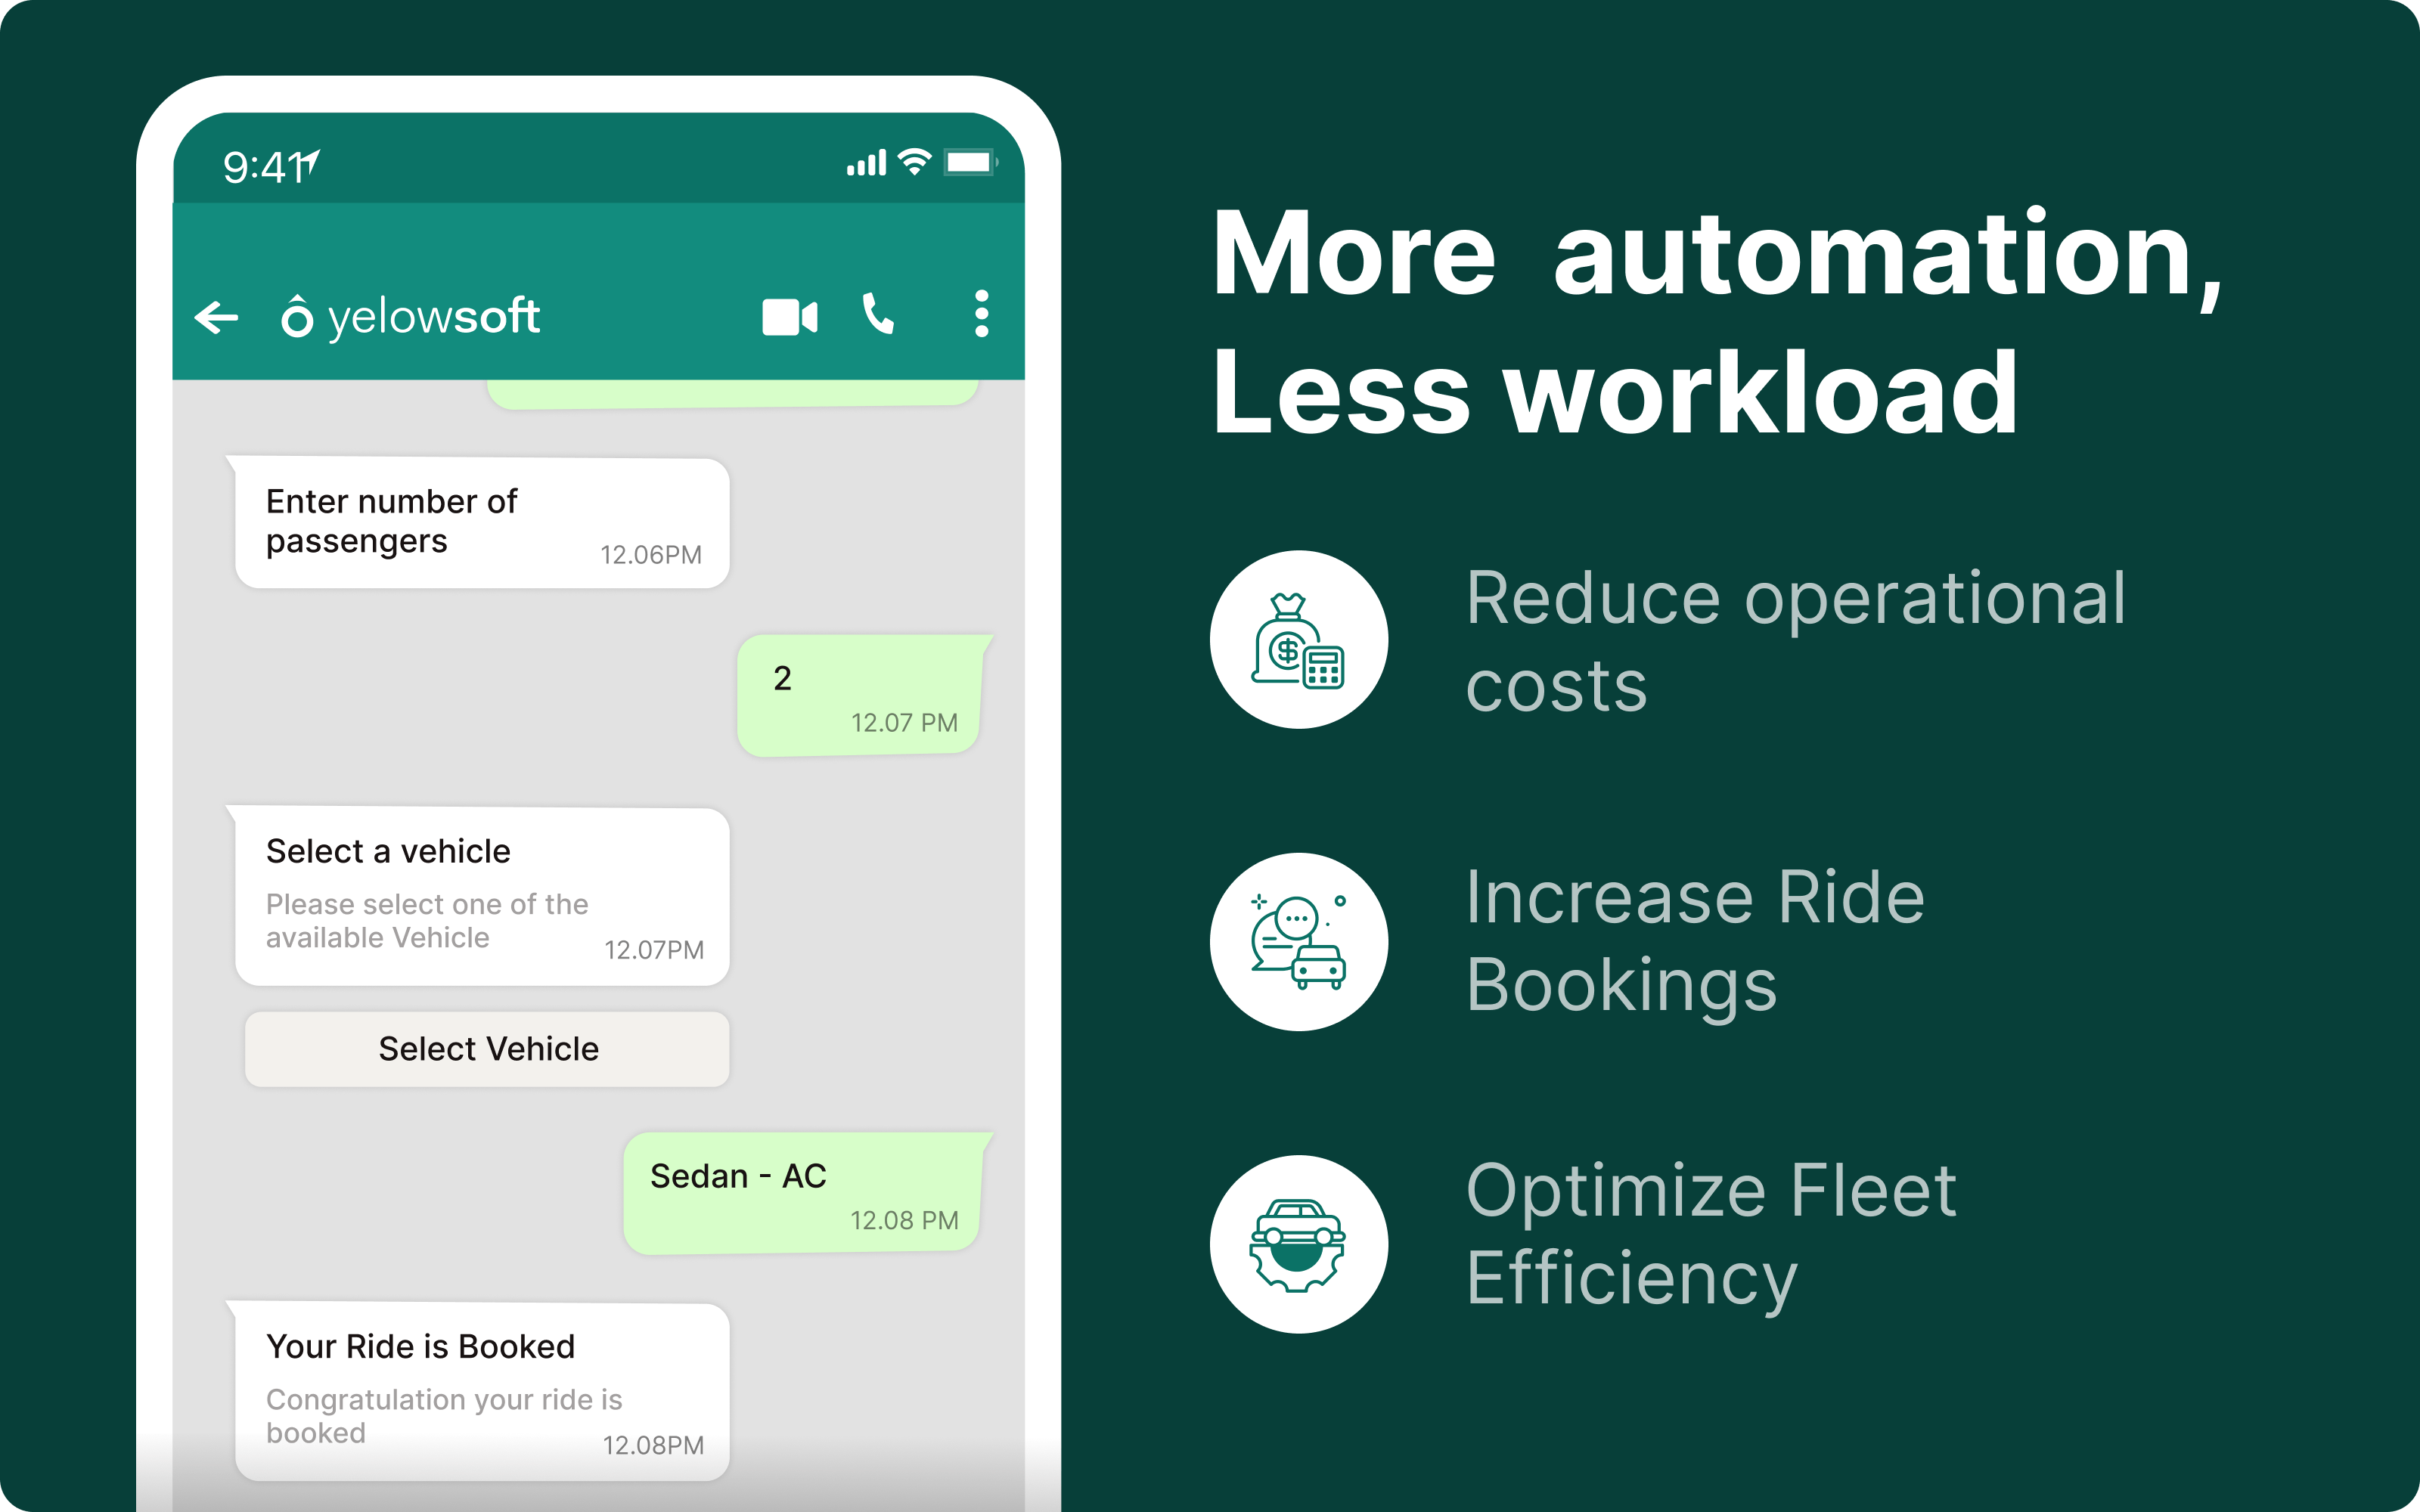This screenshot has width=2420, height=1512.
Task: Tap the battery indicator in status bar
Action: 970,162
